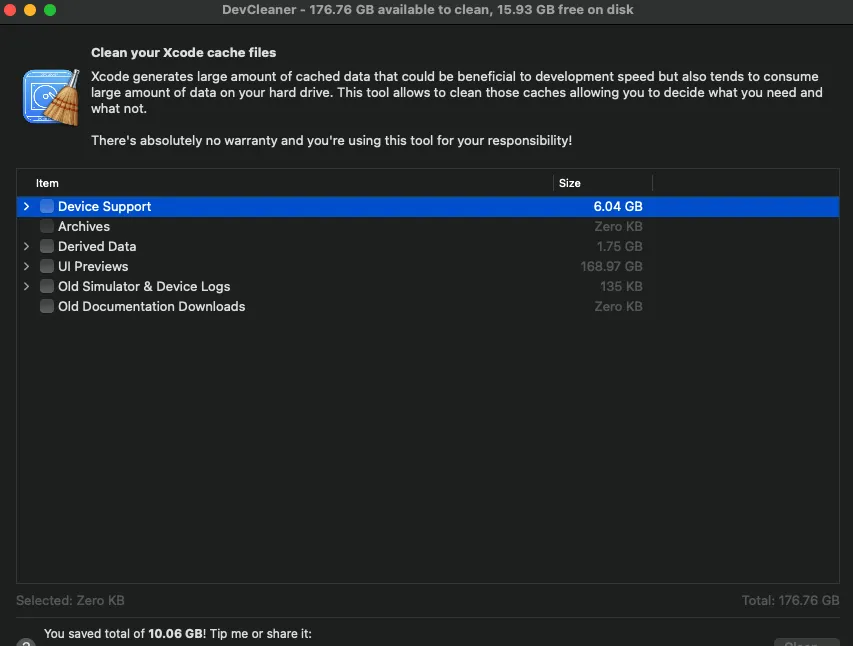Click the Total: 176.76 GB status text
Screen dimensions: 853x646
790,600
